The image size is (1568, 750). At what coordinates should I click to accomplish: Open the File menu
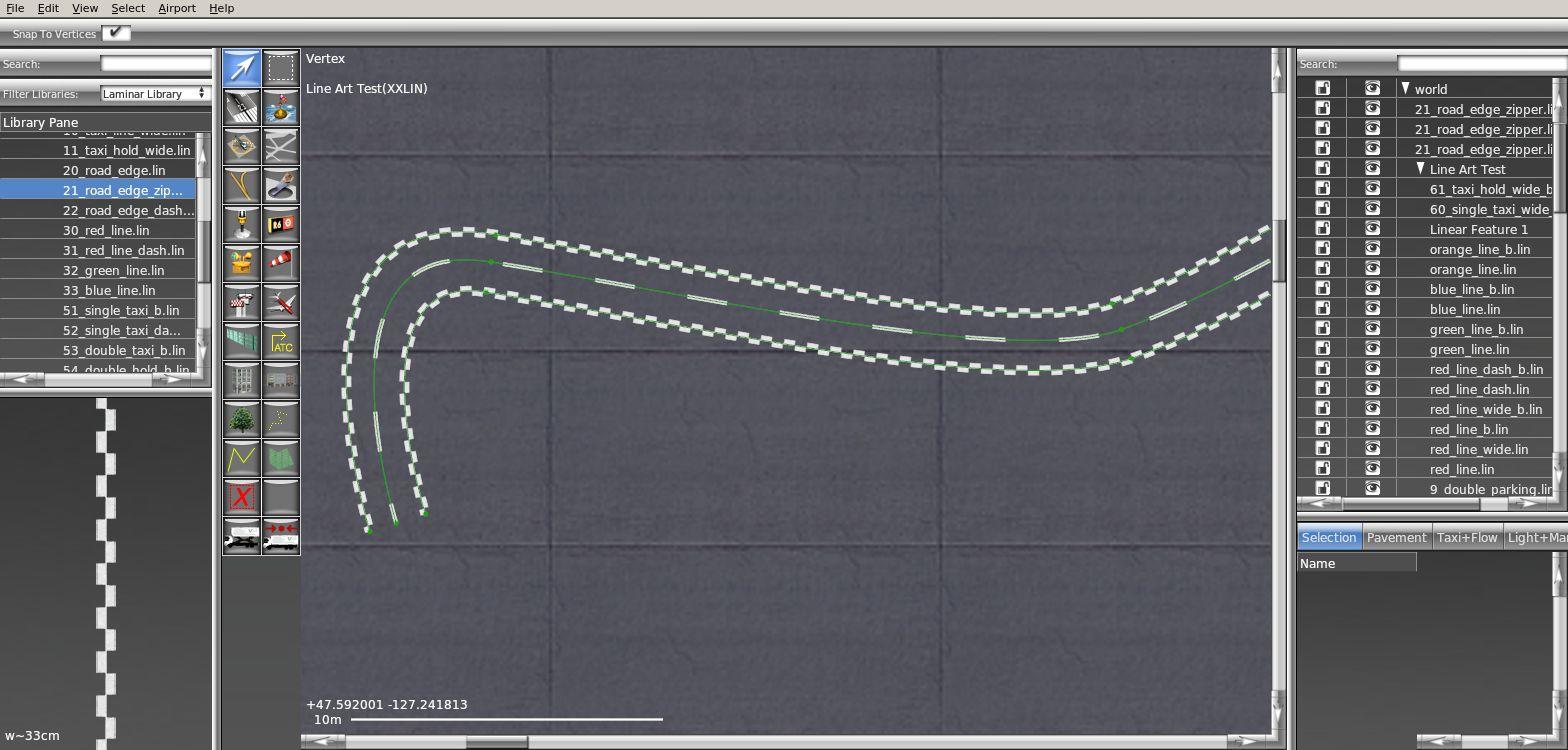(x=15, y=8)
